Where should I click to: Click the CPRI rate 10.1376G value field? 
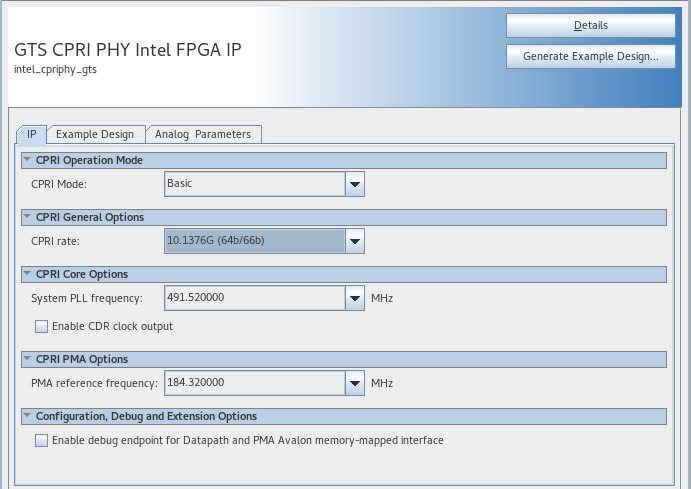tap(255, 241)
